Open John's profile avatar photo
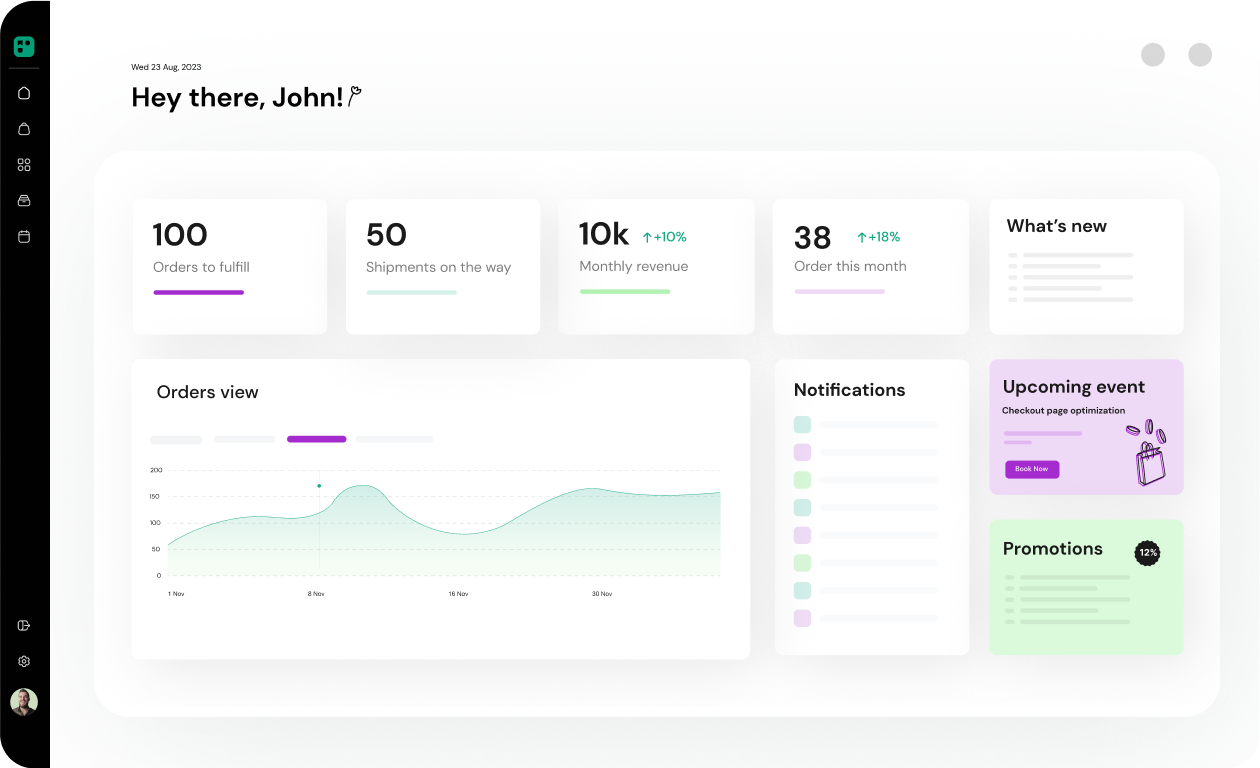This screenshot has height=768, width=1260. [x=24, y=702]
